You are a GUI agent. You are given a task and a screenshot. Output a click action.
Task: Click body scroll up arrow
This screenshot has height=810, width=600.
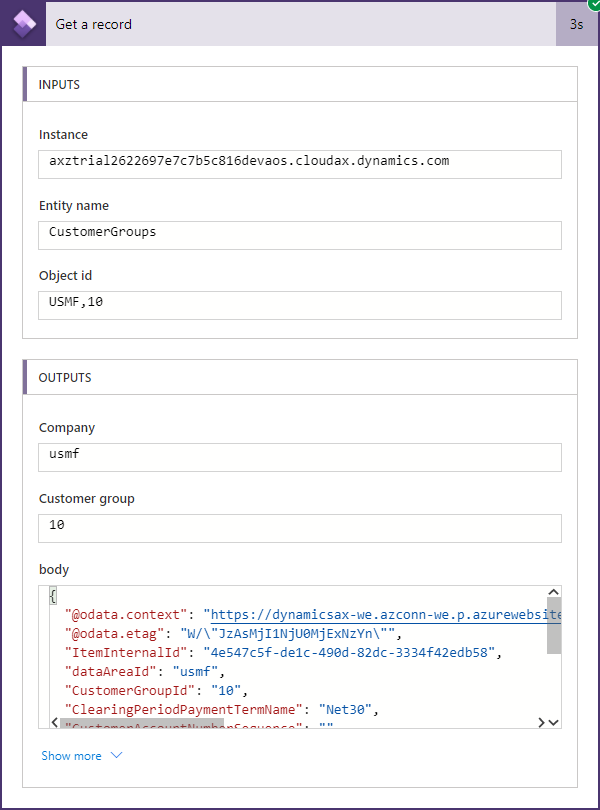553,592
